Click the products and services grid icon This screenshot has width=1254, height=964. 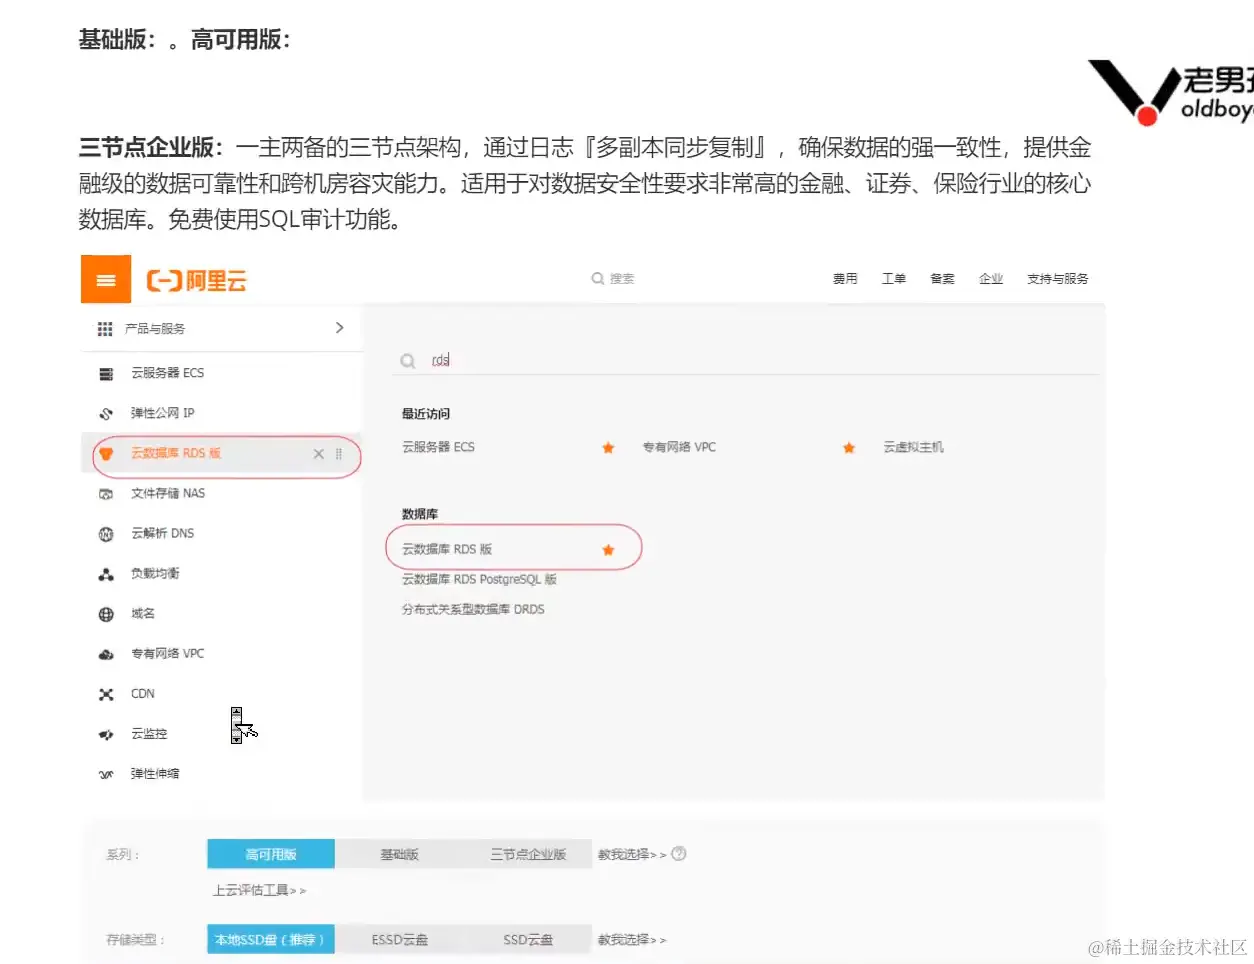[105, 329]
